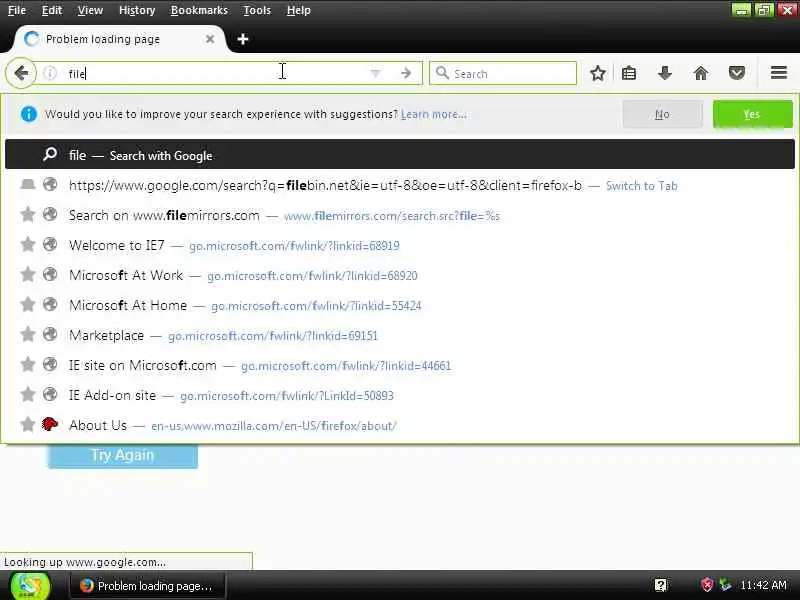Select 'file — Search with Google' suggestion
Viewport: 800px width, 600px height.
pos(399,155)
